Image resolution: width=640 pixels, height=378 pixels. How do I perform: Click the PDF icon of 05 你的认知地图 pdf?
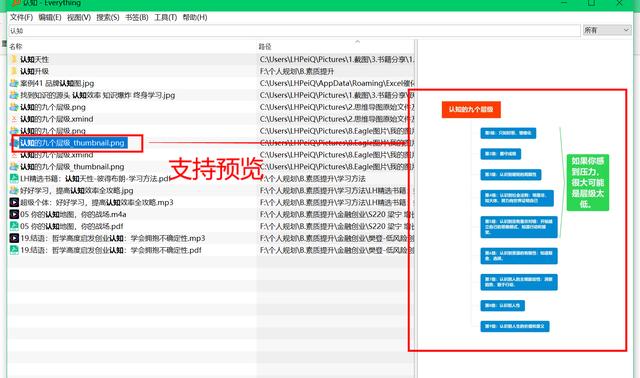(14, 226)
